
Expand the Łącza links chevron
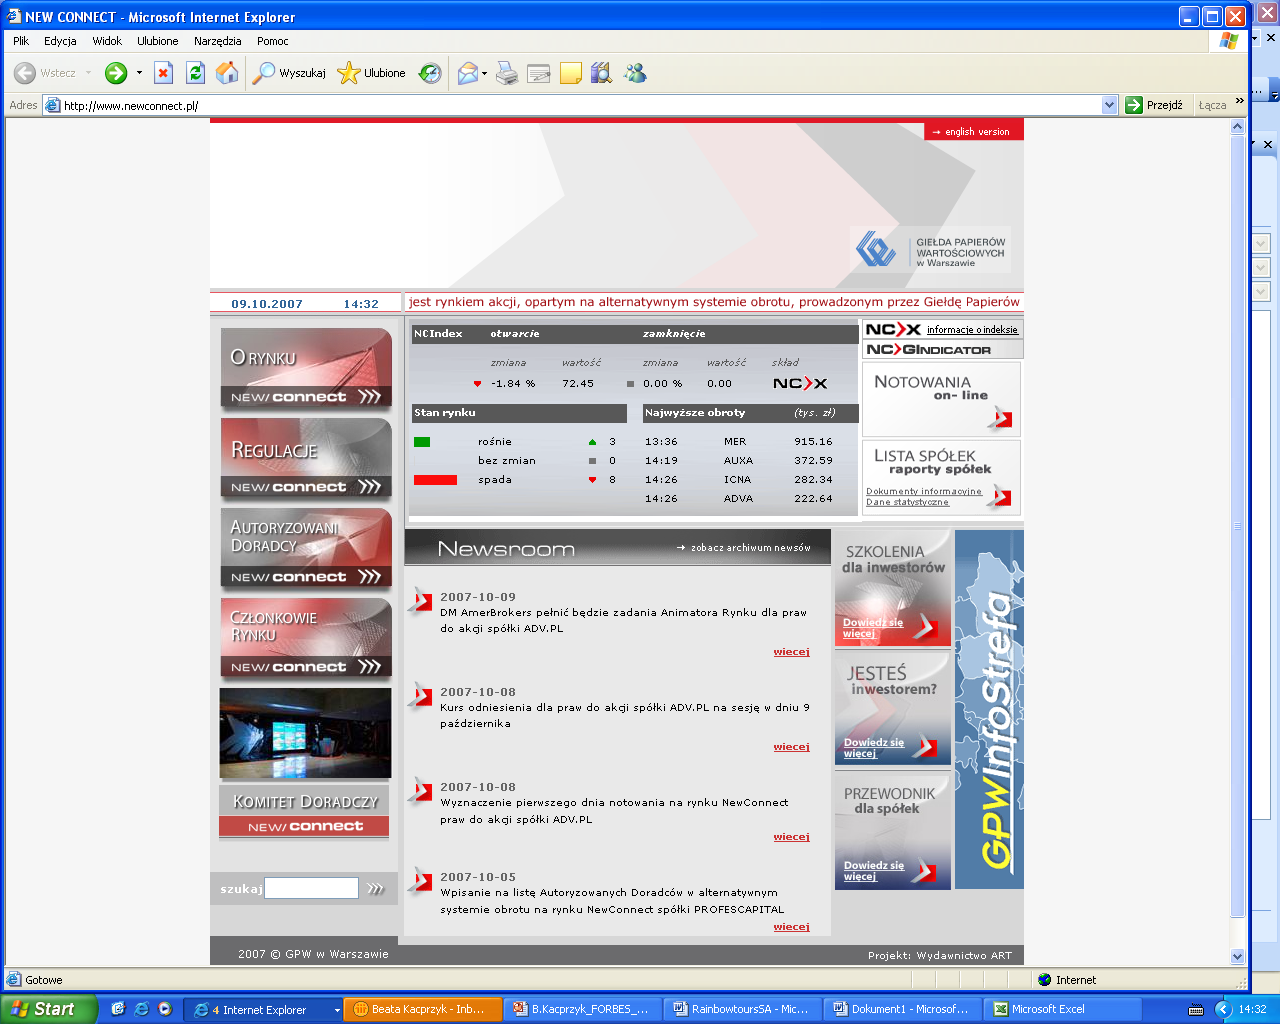pyautogui.click(x=1240, y=102)
